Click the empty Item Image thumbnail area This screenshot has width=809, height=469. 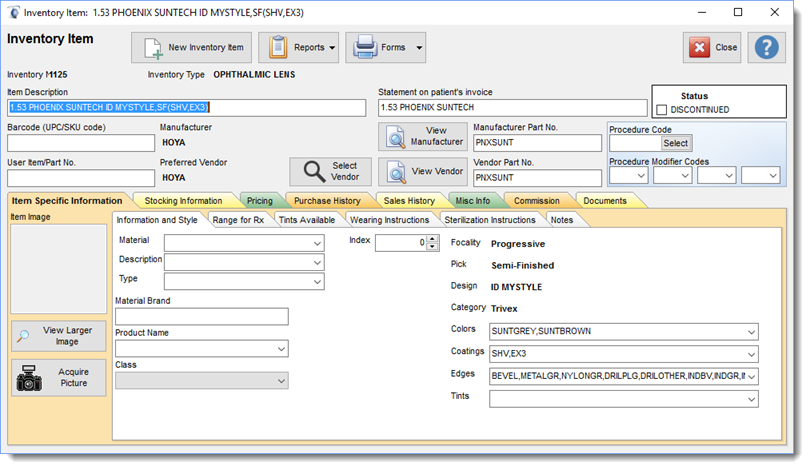coord(59,269)
